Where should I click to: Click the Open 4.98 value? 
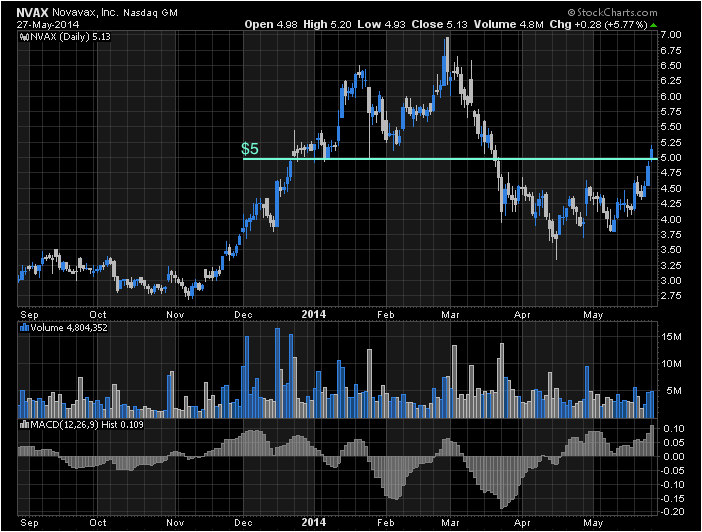click(x=271, y=24)
